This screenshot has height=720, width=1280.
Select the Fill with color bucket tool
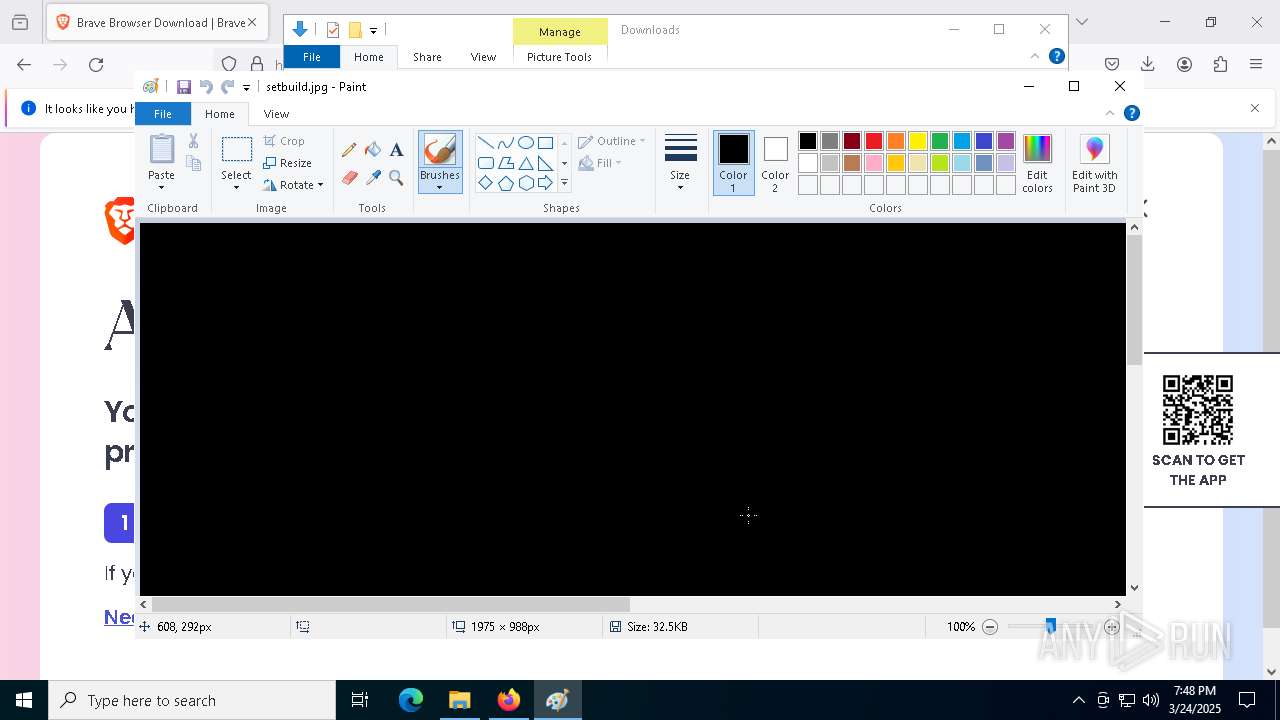coord(373,150)
